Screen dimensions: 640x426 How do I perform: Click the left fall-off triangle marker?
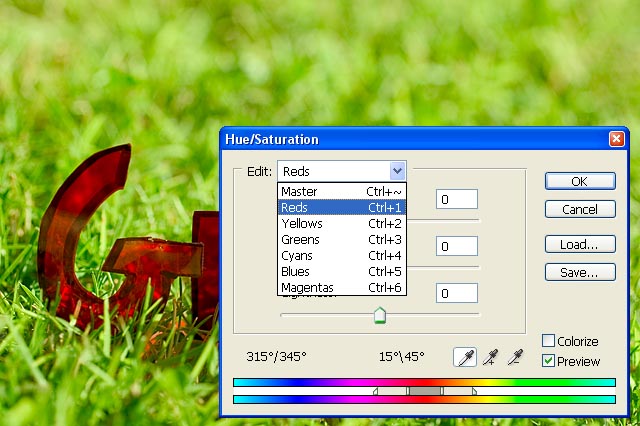(376, 391)
